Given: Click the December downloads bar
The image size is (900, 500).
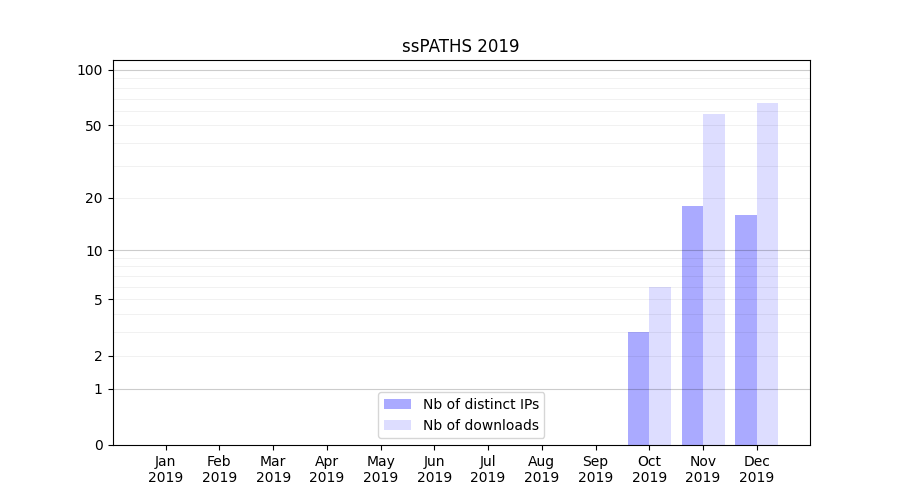Looking at the screenshot, I should [767, 274].
